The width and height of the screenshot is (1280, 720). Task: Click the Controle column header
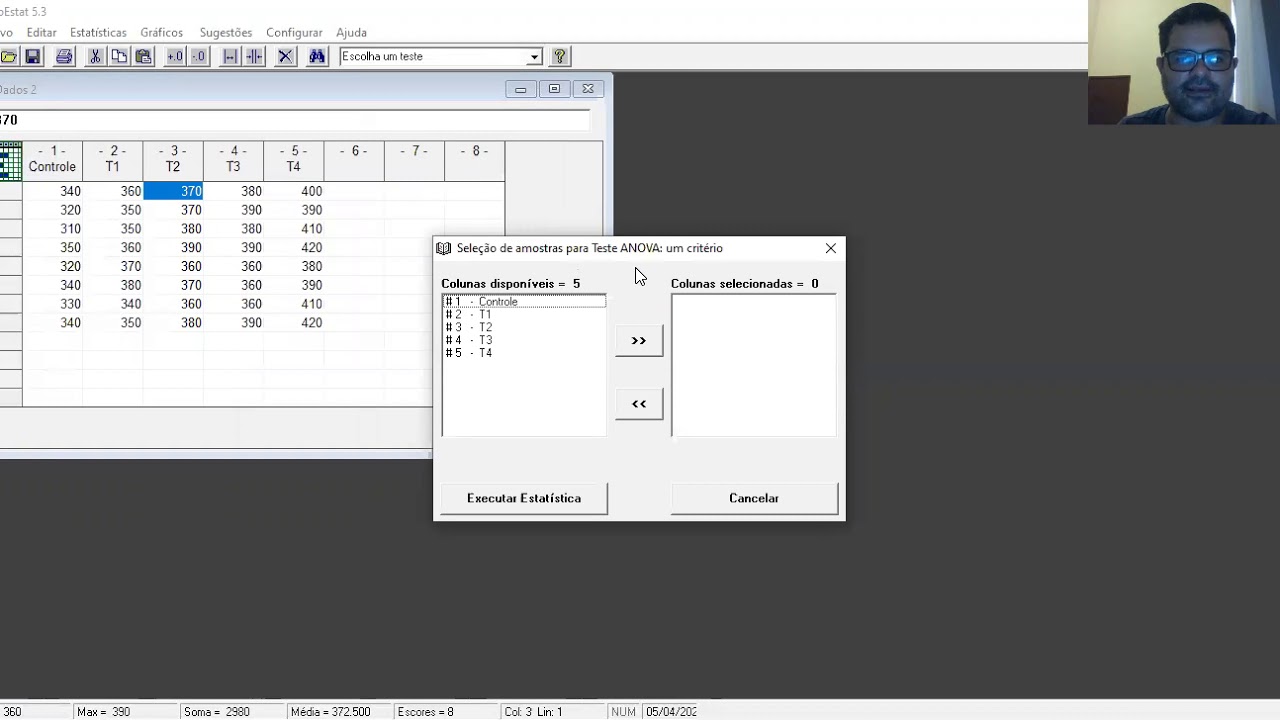52,160
